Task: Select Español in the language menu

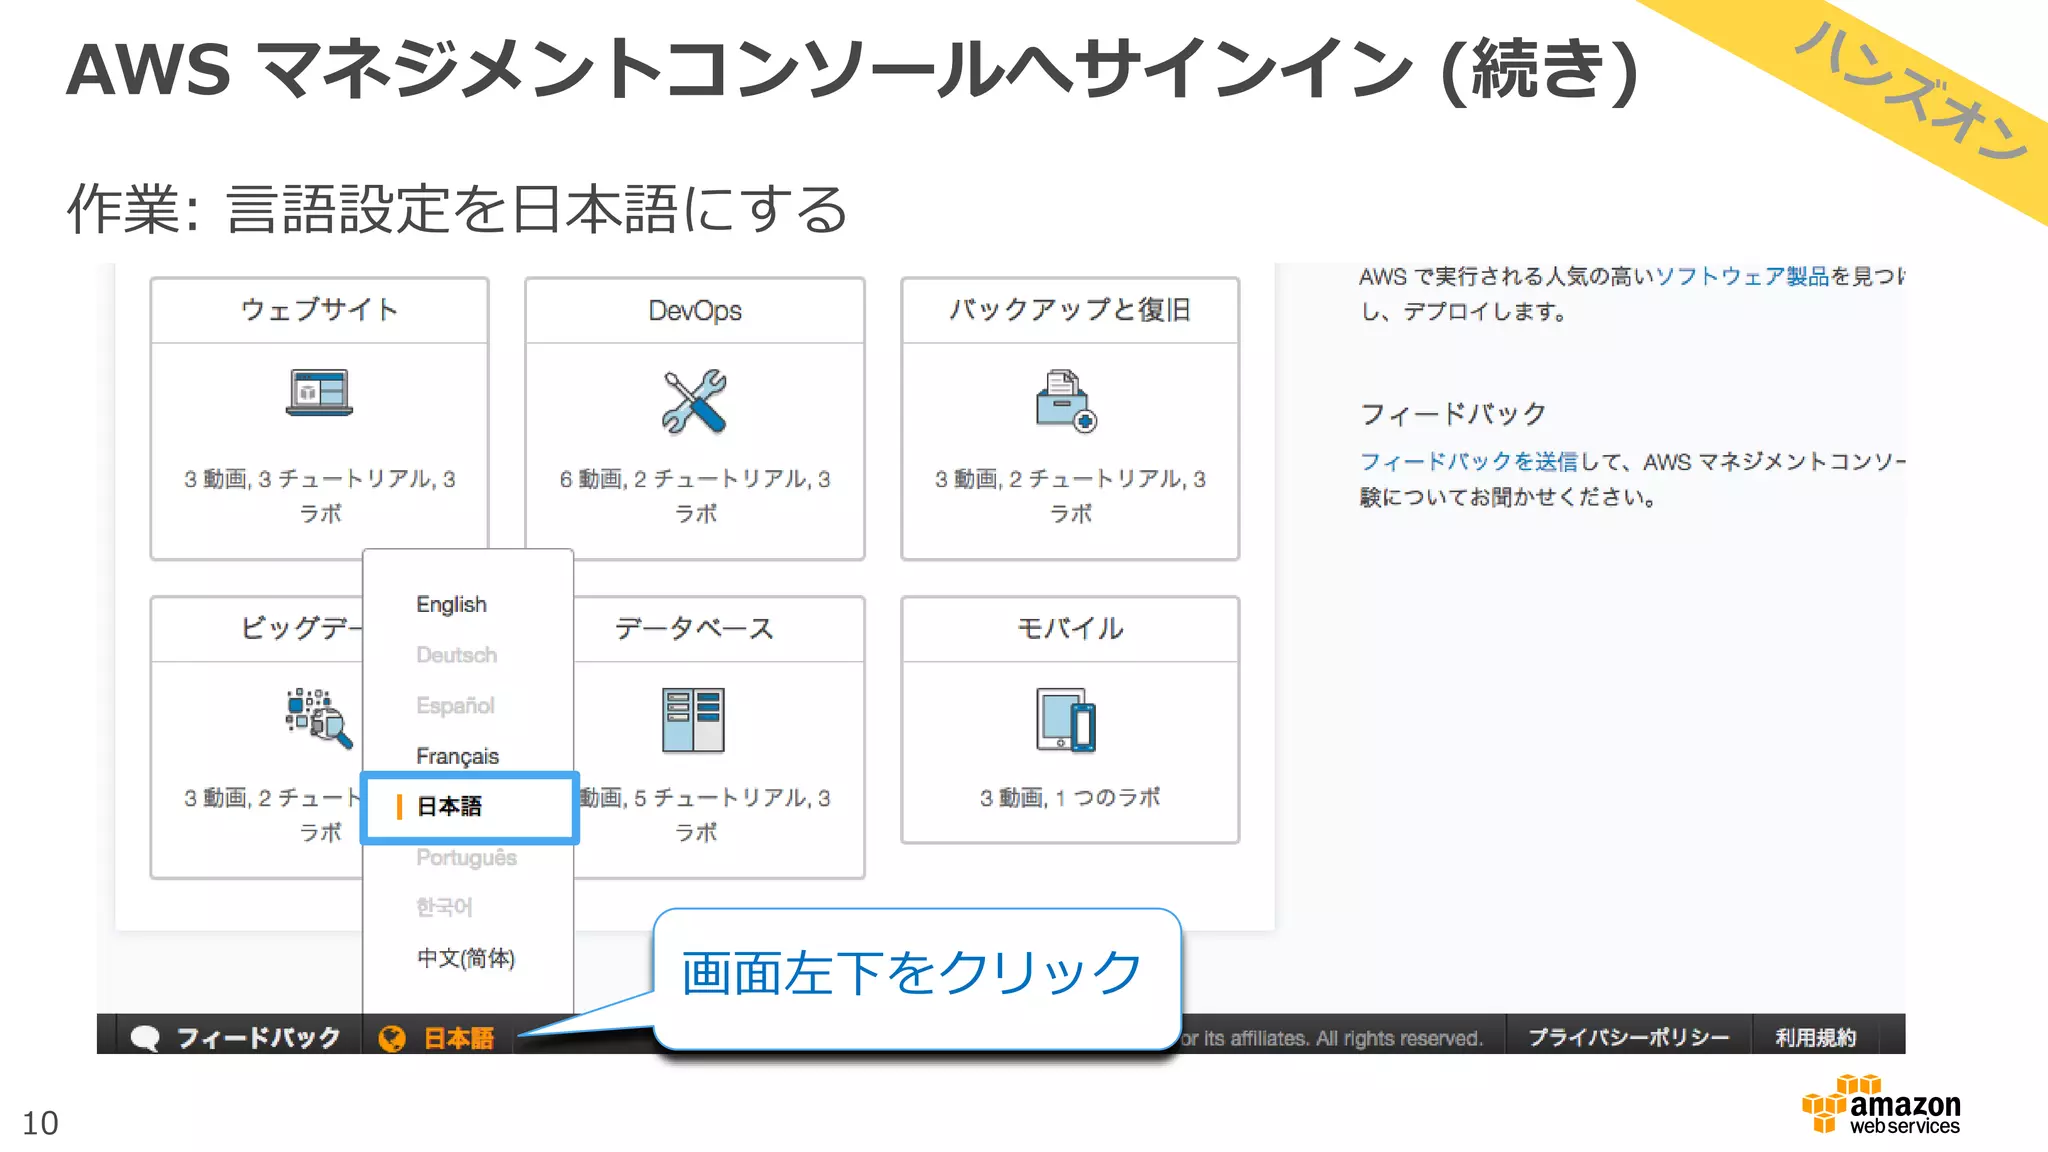Action: [x=455, y=705]
